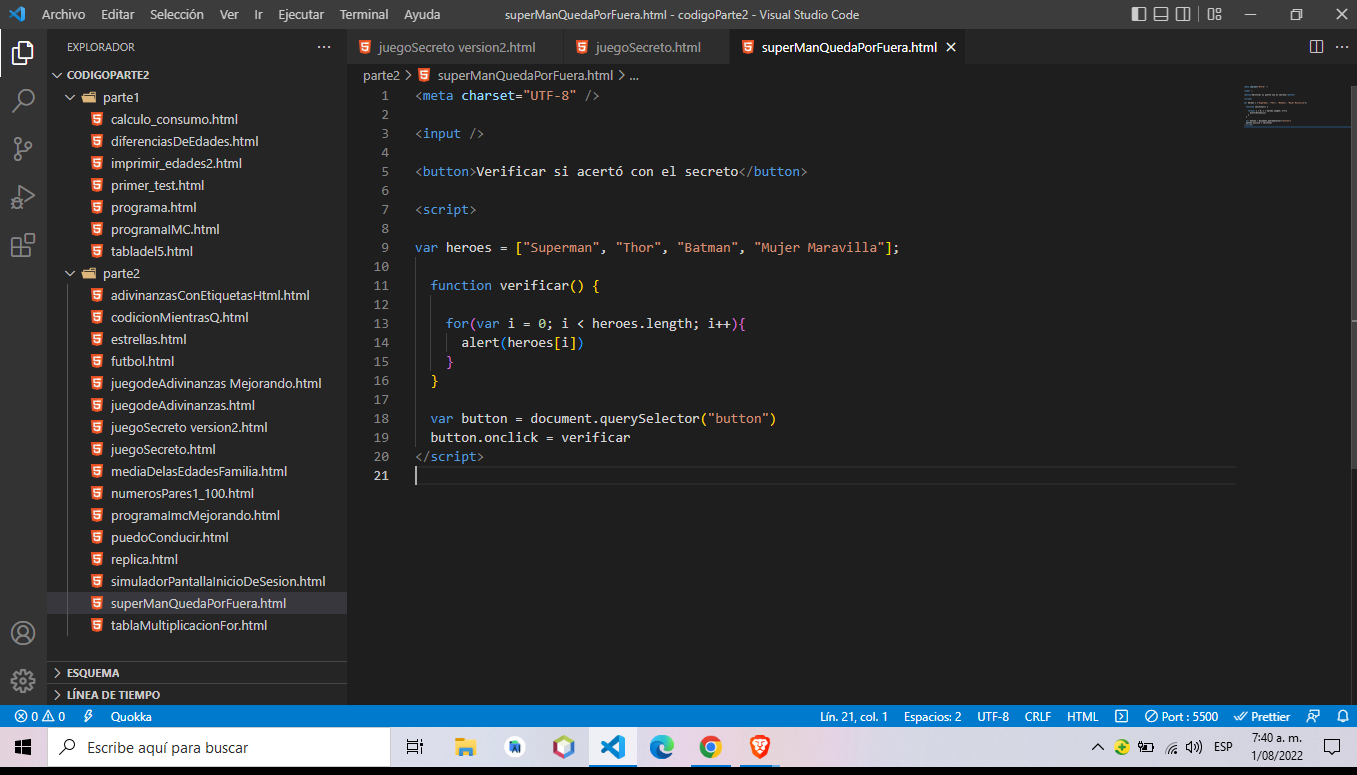Collapse the parte2 folder
Screen dimensions: 1357x775
coord(197,273)
